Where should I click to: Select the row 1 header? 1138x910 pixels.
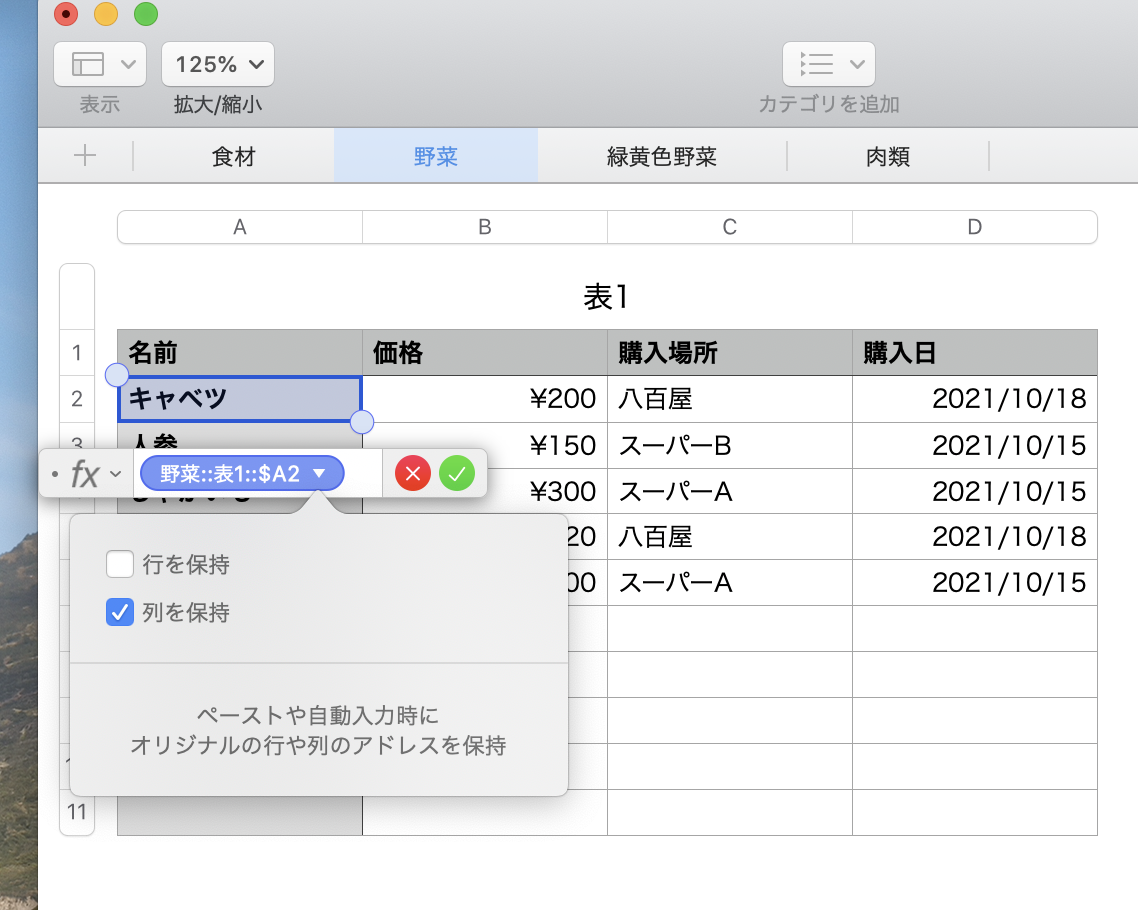77,352
